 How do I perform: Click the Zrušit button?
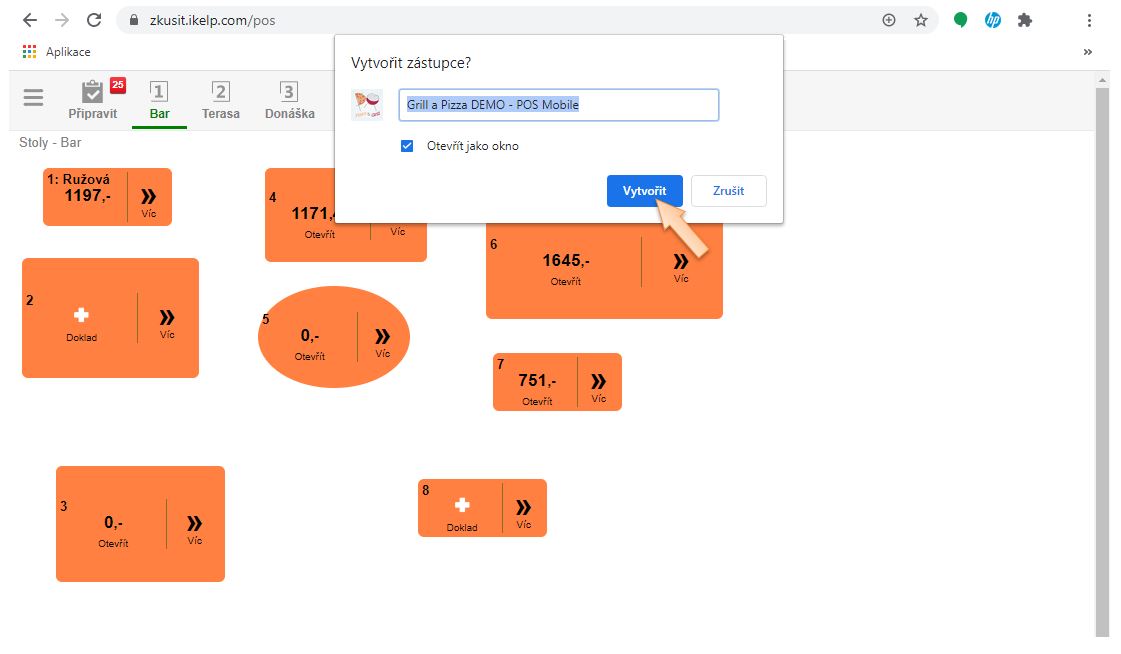pyautogui.click(x=728, y=191)
